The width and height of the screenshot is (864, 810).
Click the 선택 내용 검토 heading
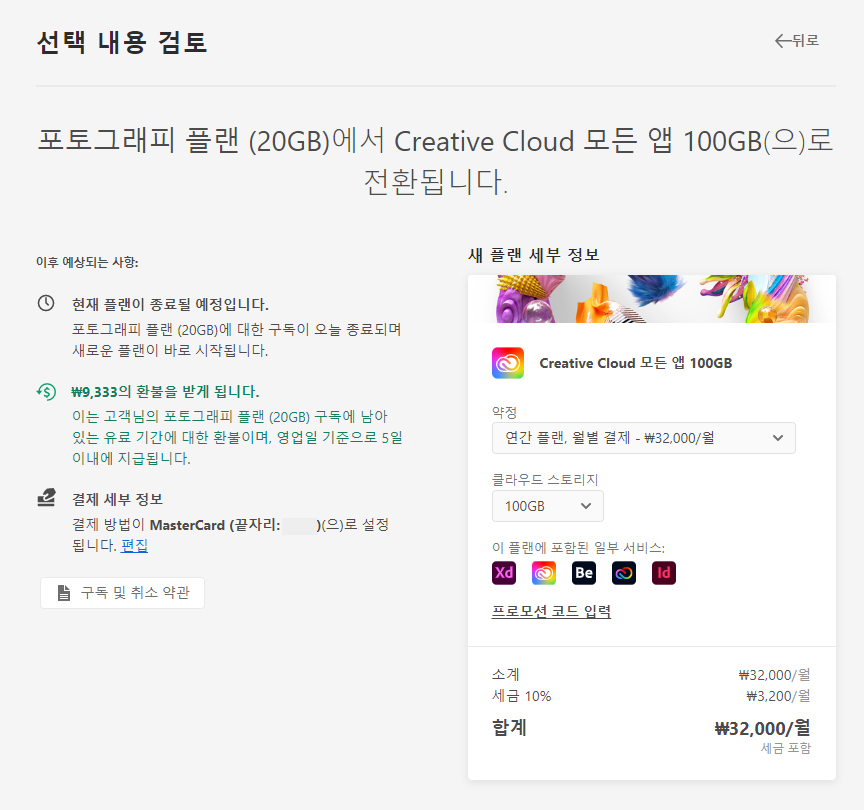(122, 42)
